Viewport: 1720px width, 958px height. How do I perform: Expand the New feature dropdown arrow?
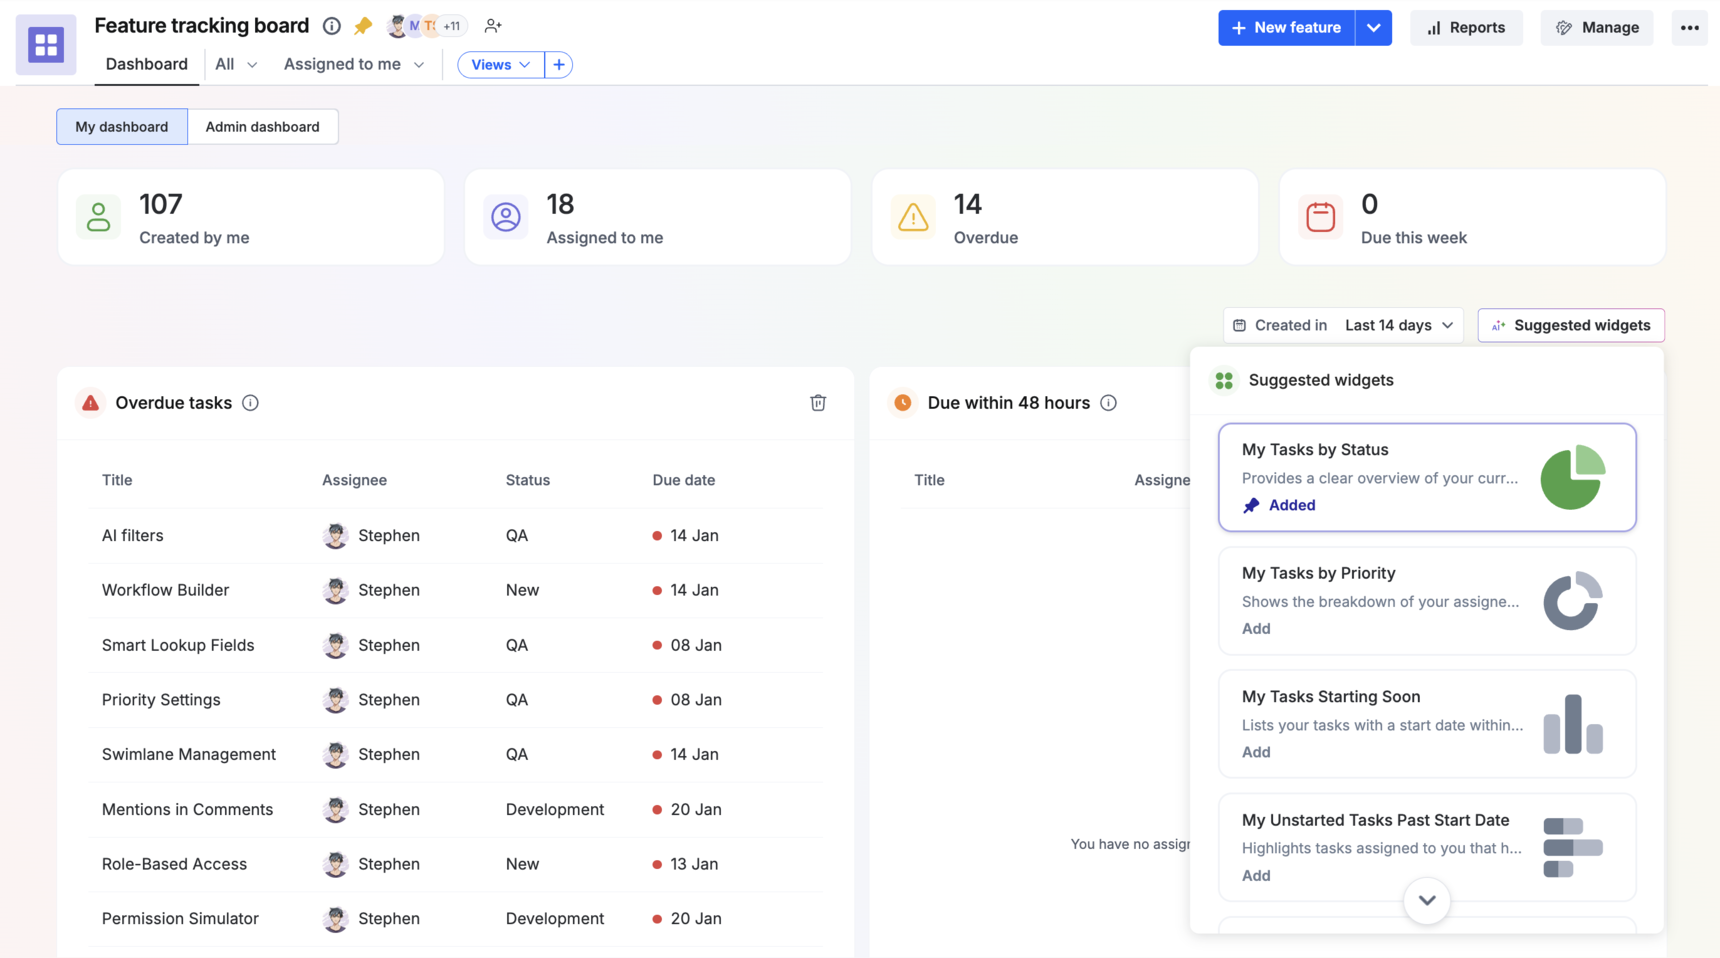[x=1373, y=28]
